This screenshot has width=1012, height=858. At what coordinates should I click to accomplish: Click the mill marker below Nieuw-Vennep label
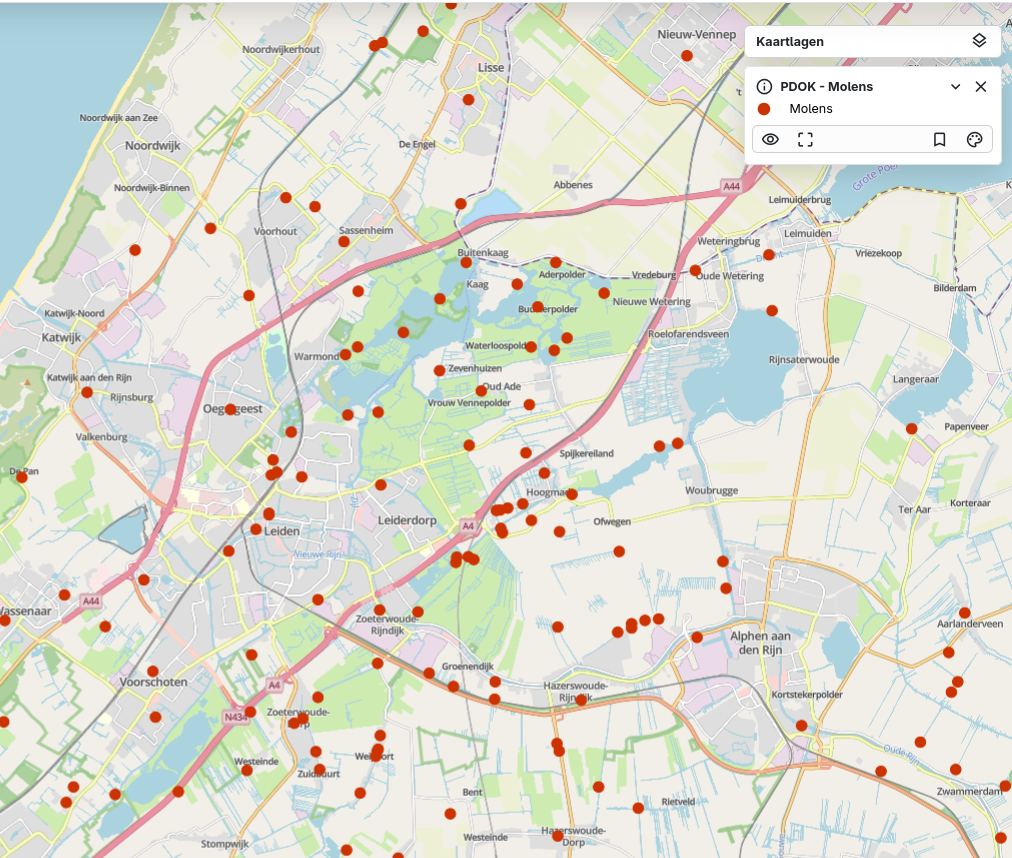687,56
